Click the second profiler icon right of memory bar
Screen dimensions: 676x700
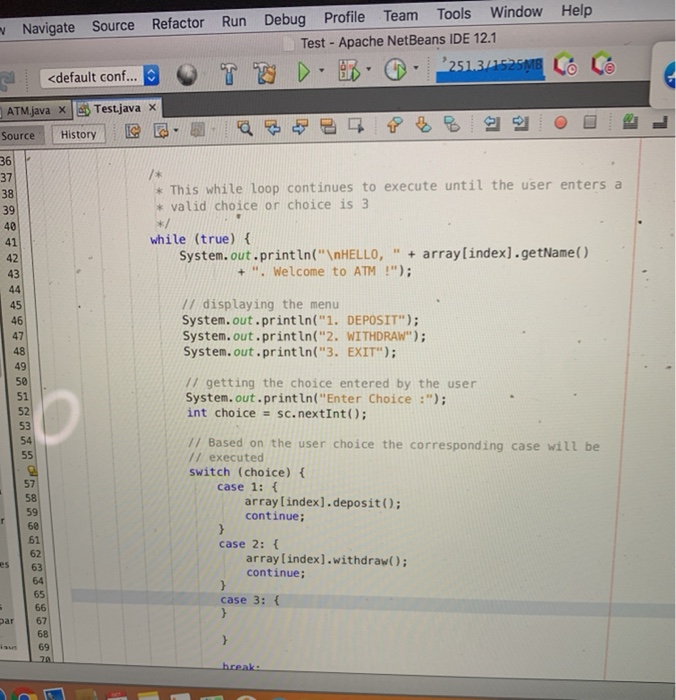[x=603, y=63]
